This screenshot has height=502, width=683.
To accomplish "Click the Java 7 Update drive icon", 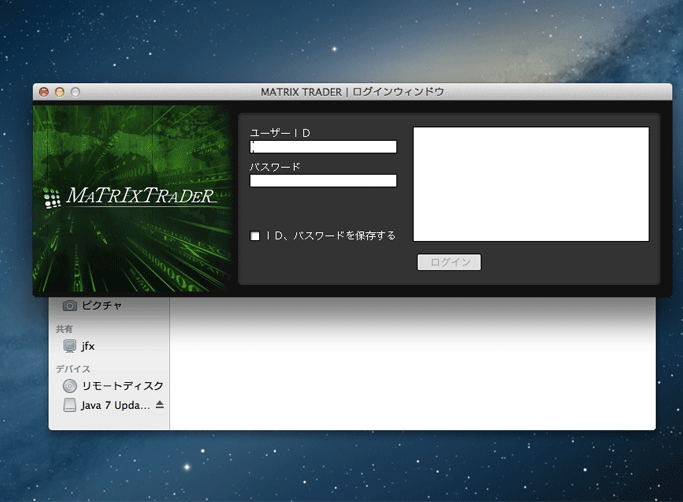I will click(70, 405).
